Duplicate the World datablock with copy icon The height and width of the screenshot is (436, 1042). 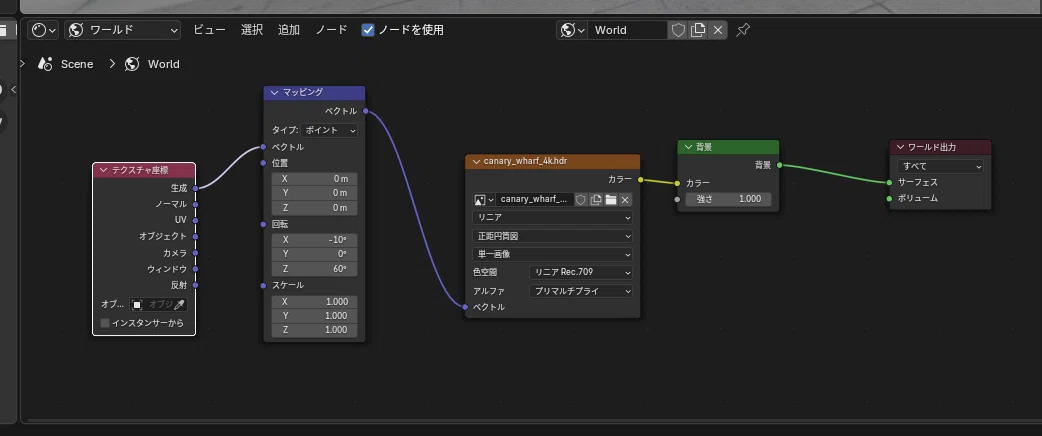pyautogui.click(x=698, y=30)
